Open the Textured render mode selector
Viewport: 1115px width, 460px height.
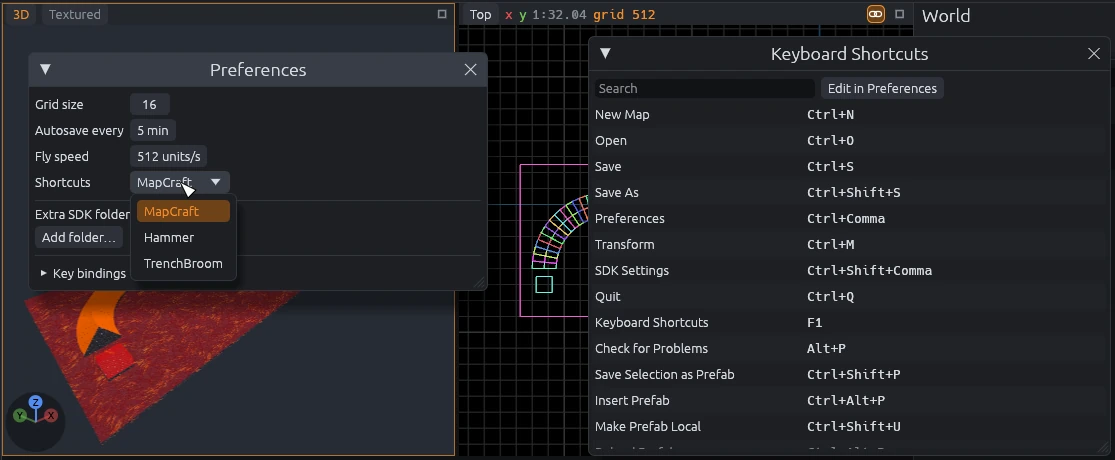click(x=75, y=14)
